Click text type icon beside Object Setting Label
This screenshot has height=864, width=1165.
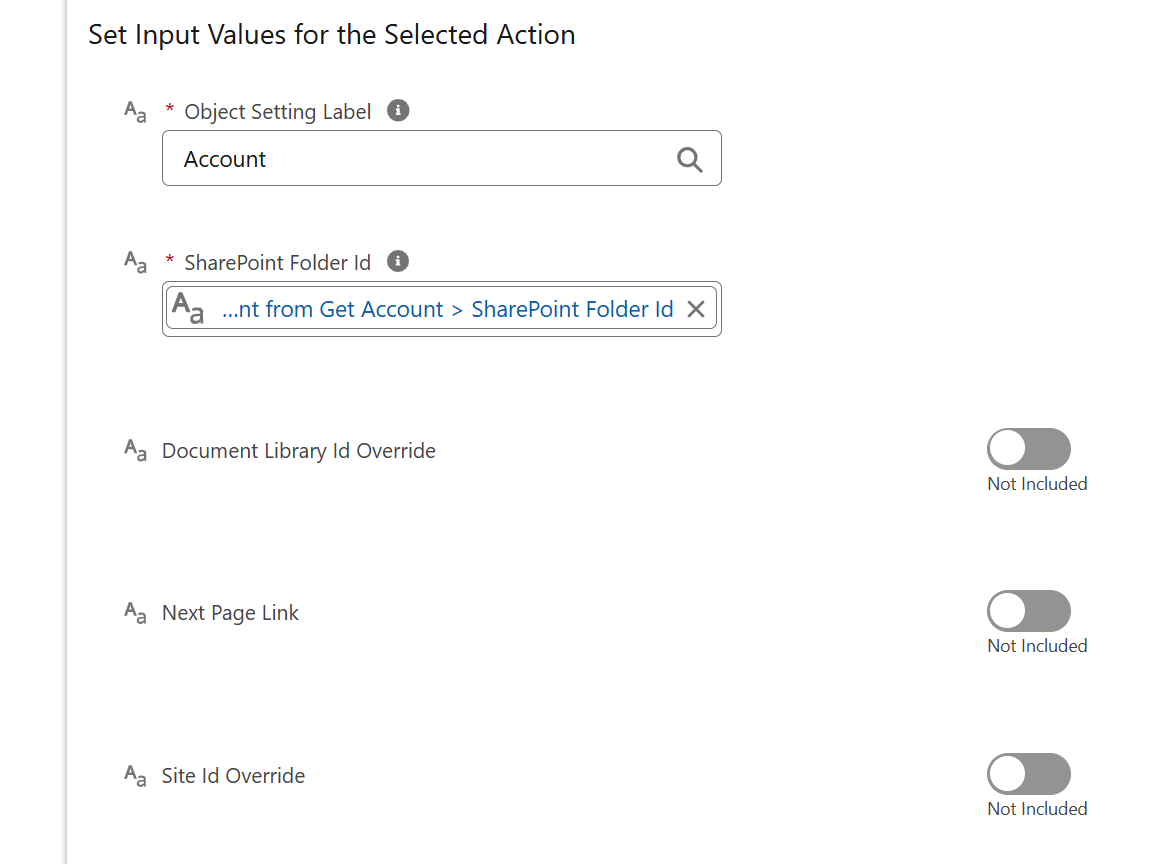[x=135, y=112]
